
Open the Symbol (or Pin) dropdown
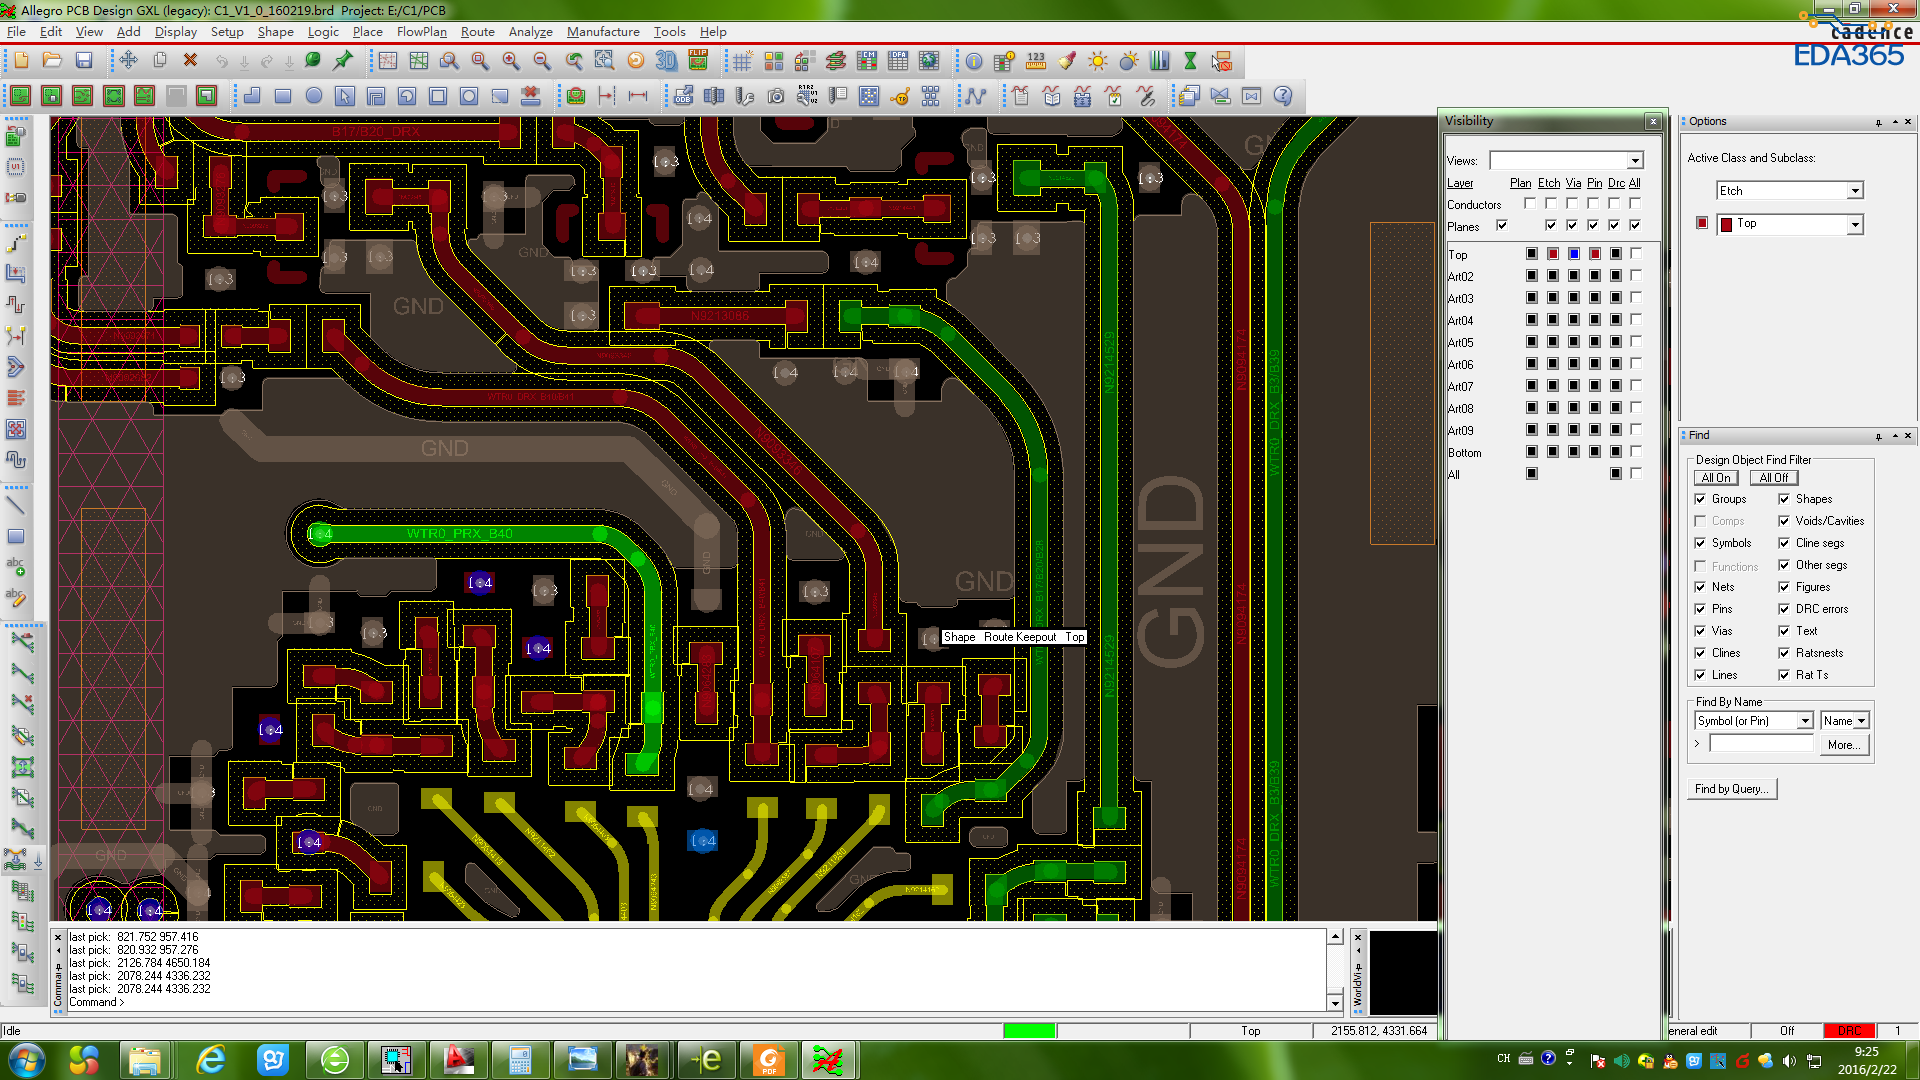point(1805,721)
